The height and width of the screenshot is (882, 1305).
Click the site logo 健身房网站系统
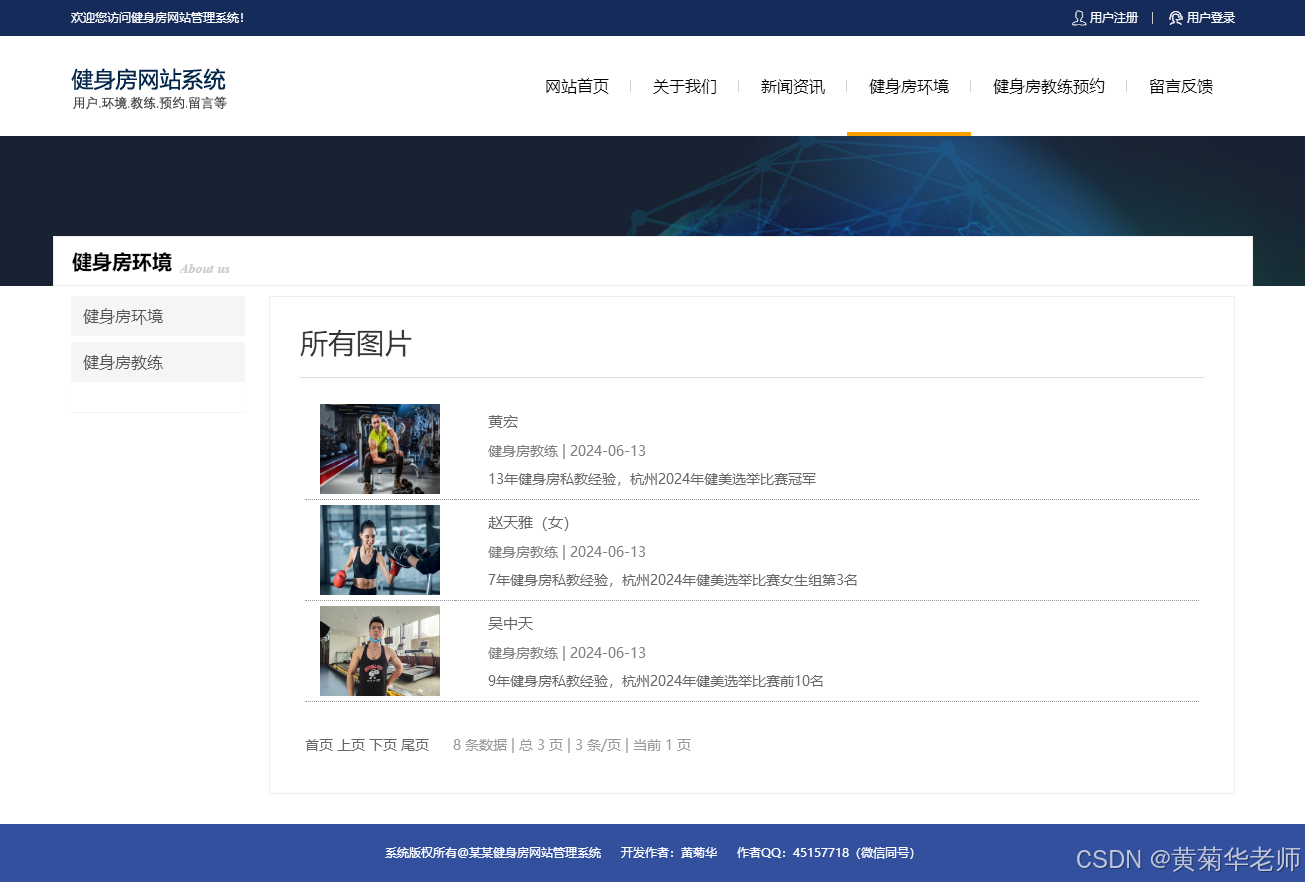pyautogui.click(x=146, y=79)
